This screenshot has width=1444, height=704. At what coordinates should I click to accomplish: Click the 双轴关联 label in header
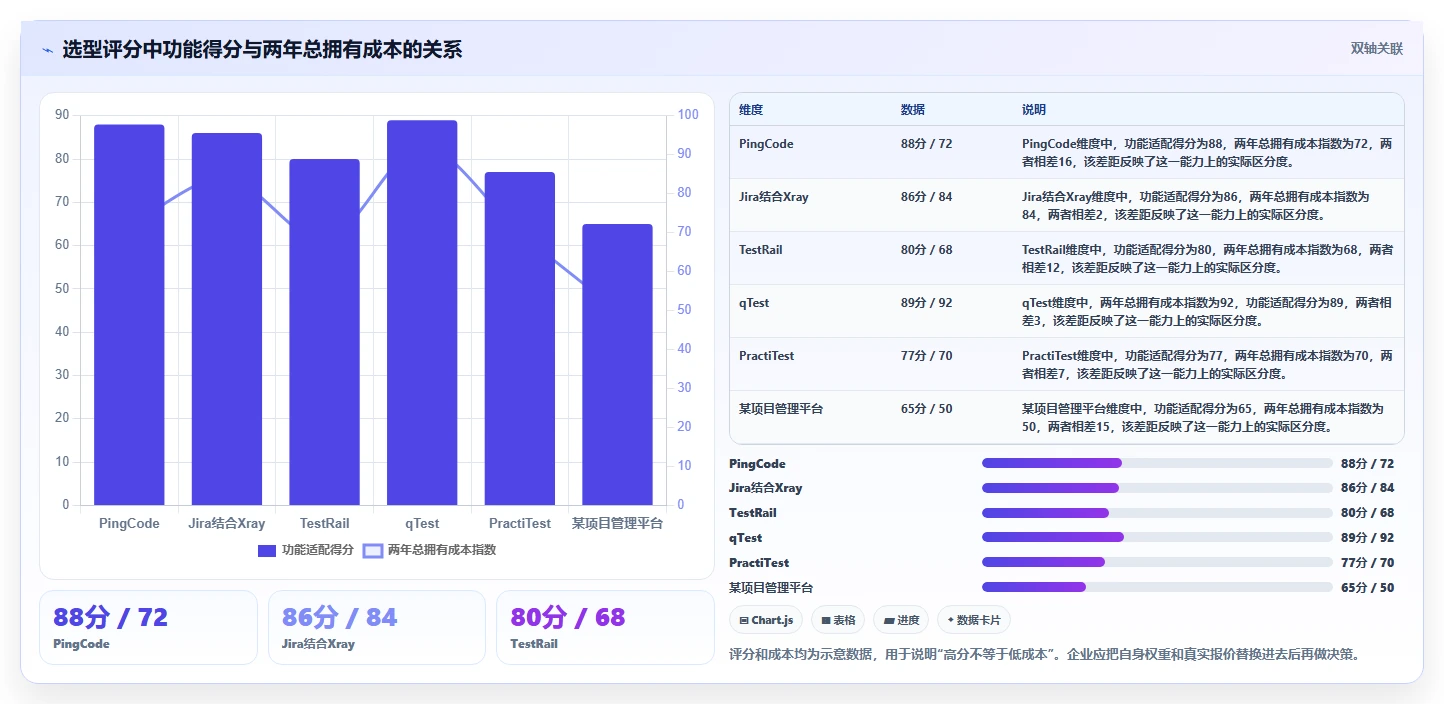coord(1377,49)
